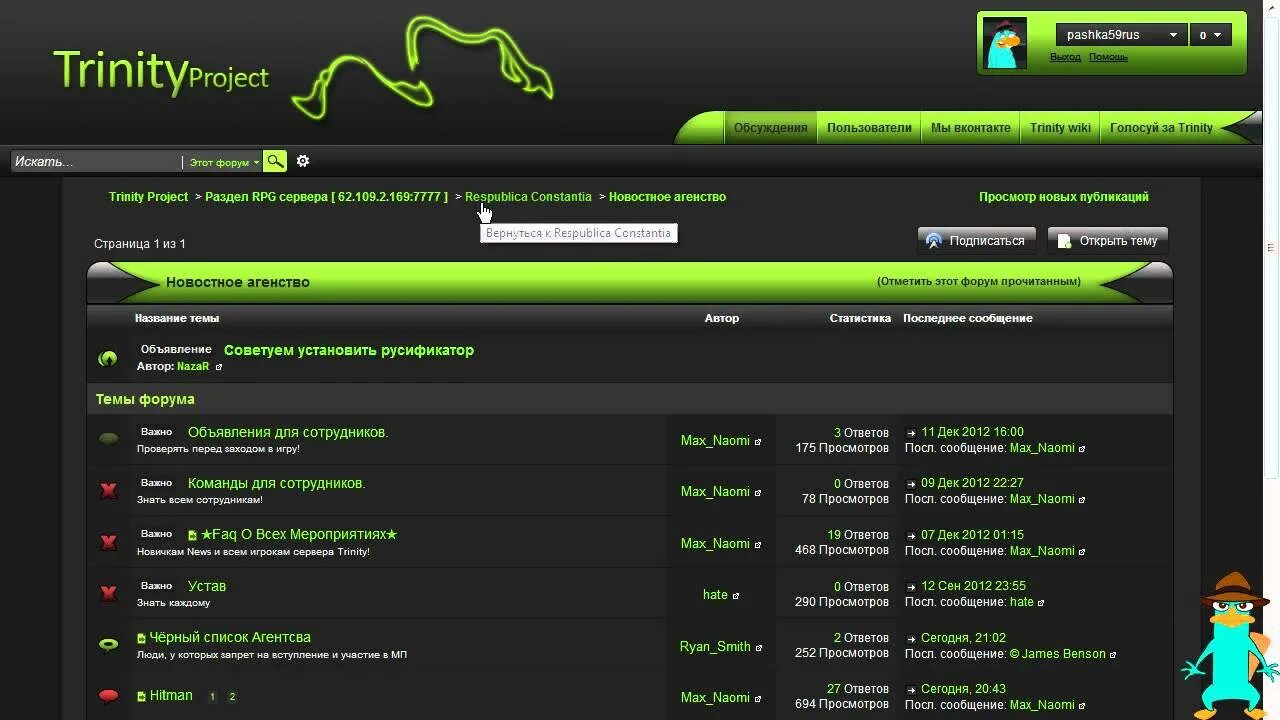This screenshot has width=1280, height=720.
Task: Open the Пользователи tab
Action: coord(869,128)
